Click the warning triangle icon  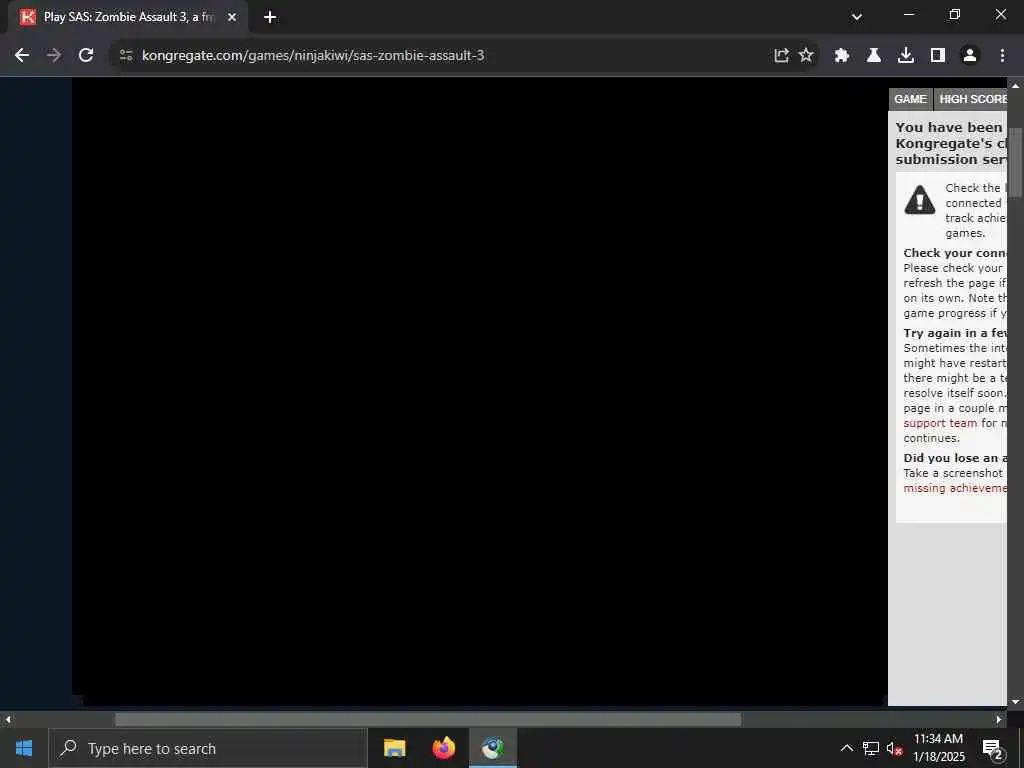920,200
